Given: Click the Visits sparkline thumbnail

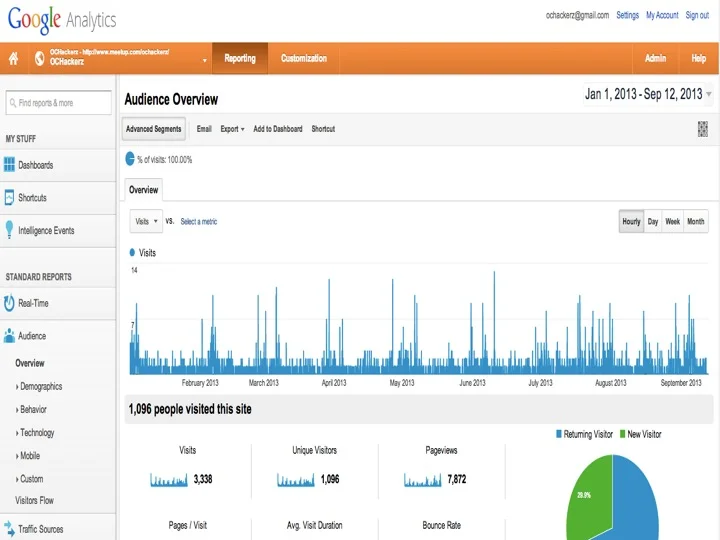Looking at the screenshot, I should tap(169, 480).
